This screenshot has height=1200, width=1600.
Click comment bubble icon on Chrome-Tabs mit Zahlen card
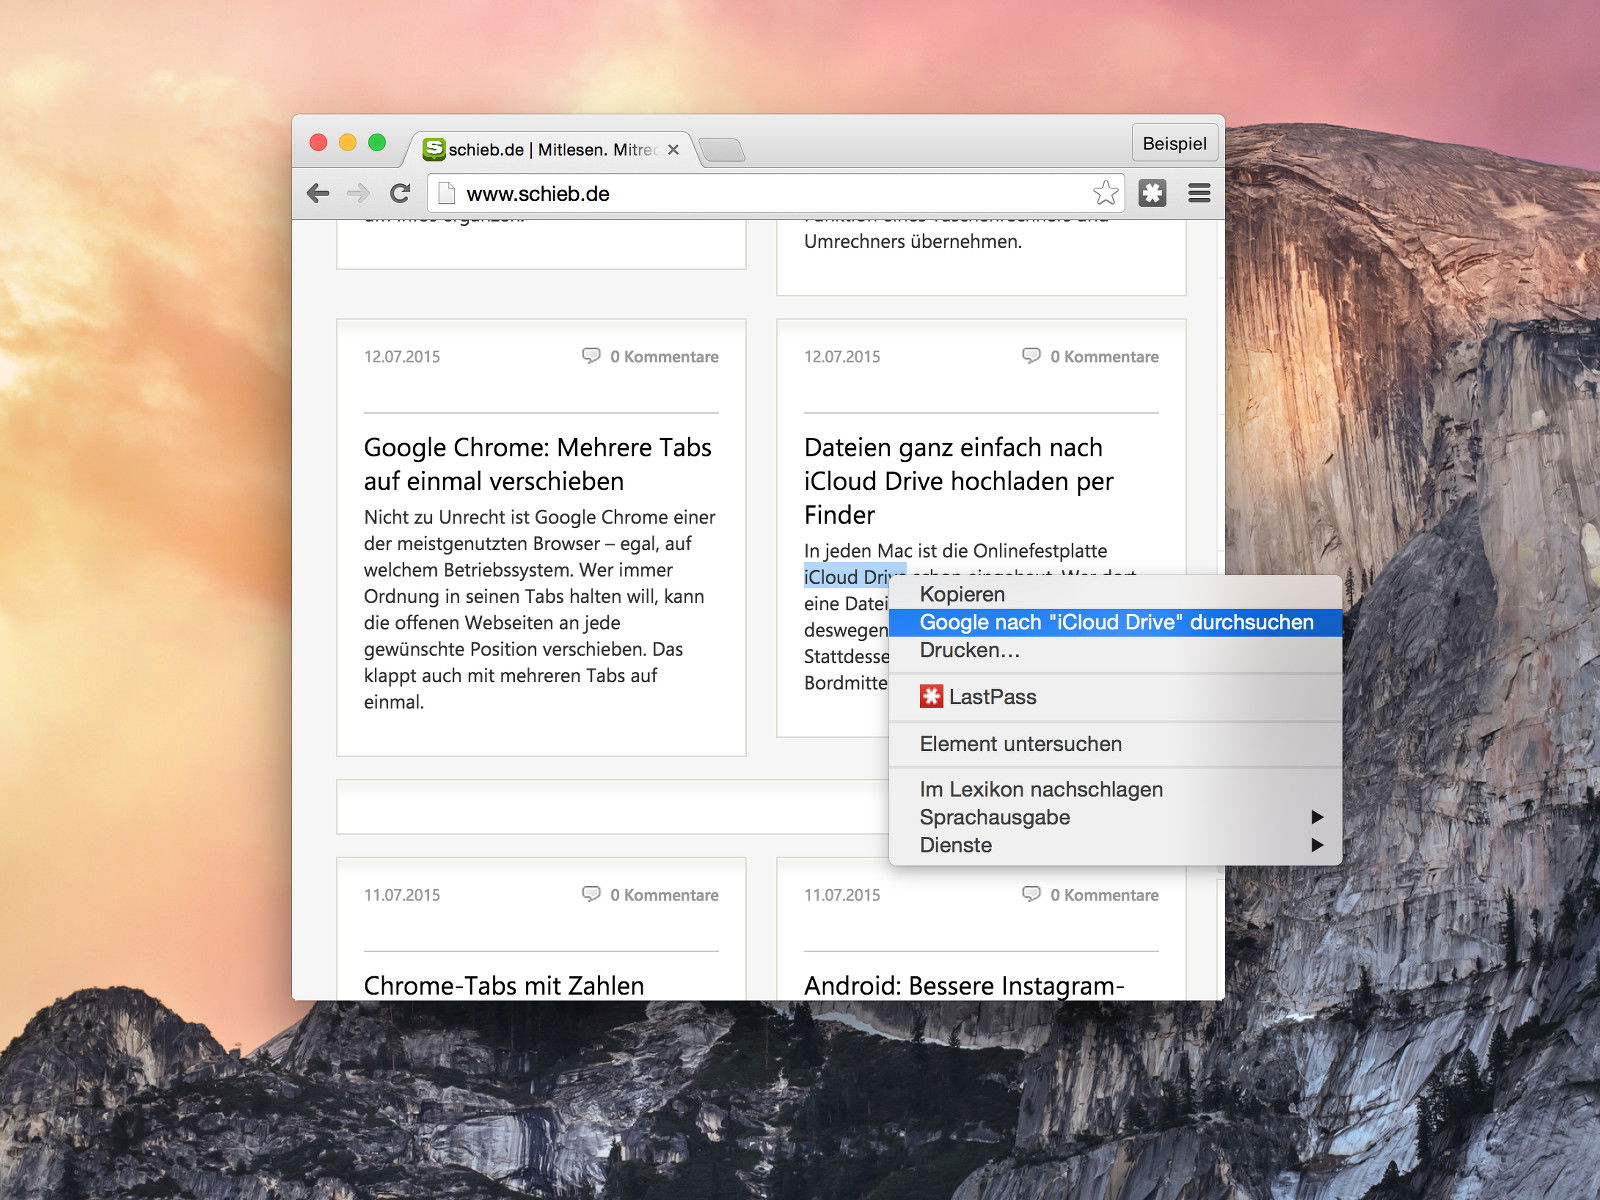[x=591, y=894]
